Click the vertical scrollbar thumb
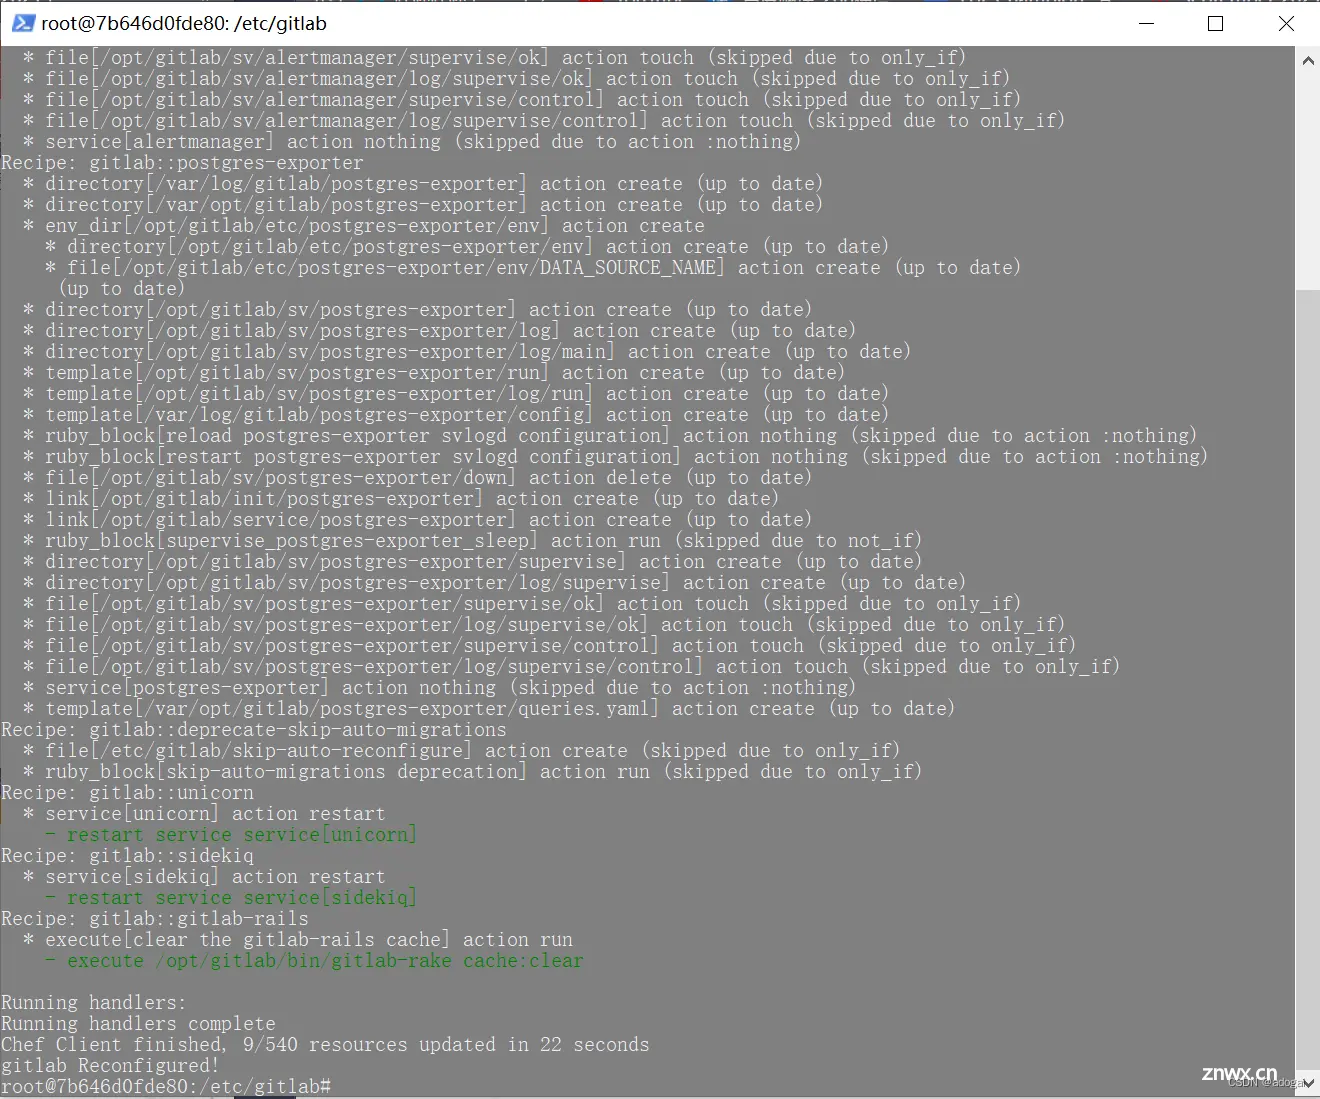The width and height of the screenshot is (1320, 1099). click(1308, 679)
